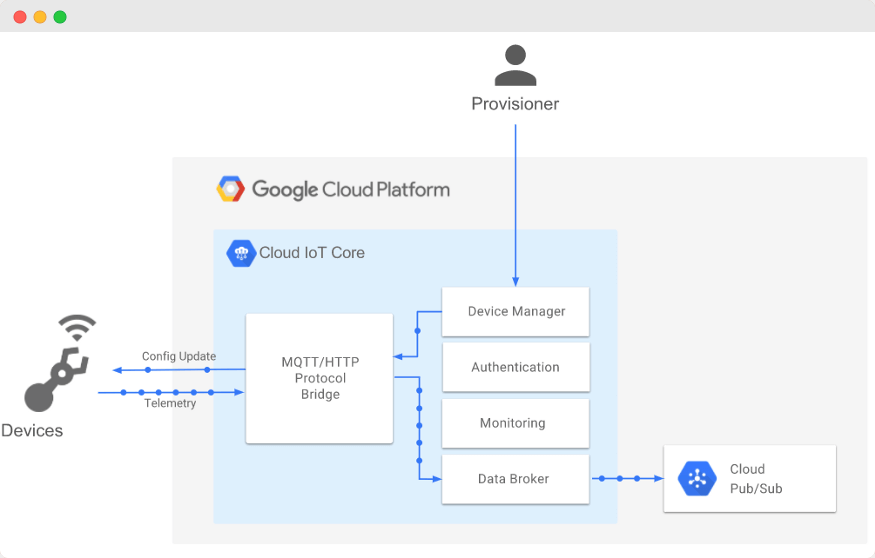Close the window with the red button

(20, 17)
